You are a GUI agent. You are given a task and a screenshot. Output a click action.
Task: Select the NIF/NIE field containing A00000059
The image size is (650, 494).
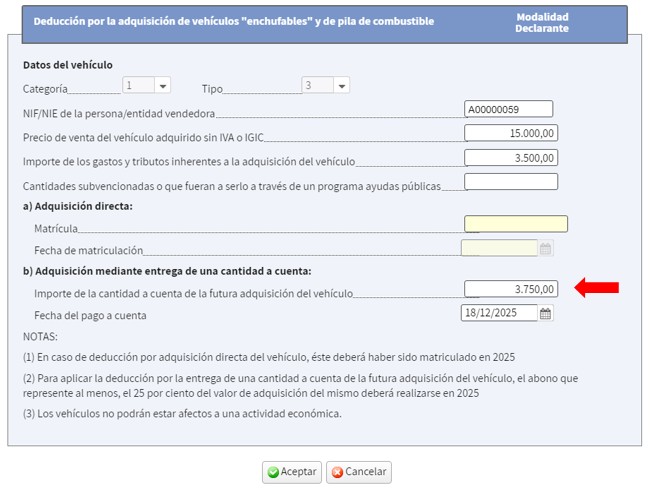tap(508, 109)
